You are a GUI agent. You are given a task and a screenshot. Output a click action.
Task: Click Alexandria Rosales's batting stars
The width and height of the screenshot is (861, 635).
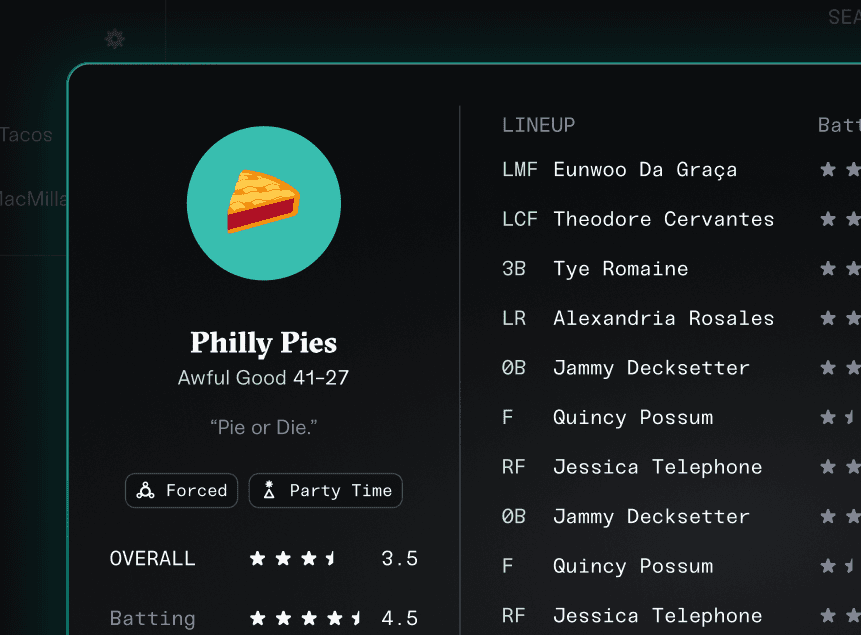(x=840, y=318)
